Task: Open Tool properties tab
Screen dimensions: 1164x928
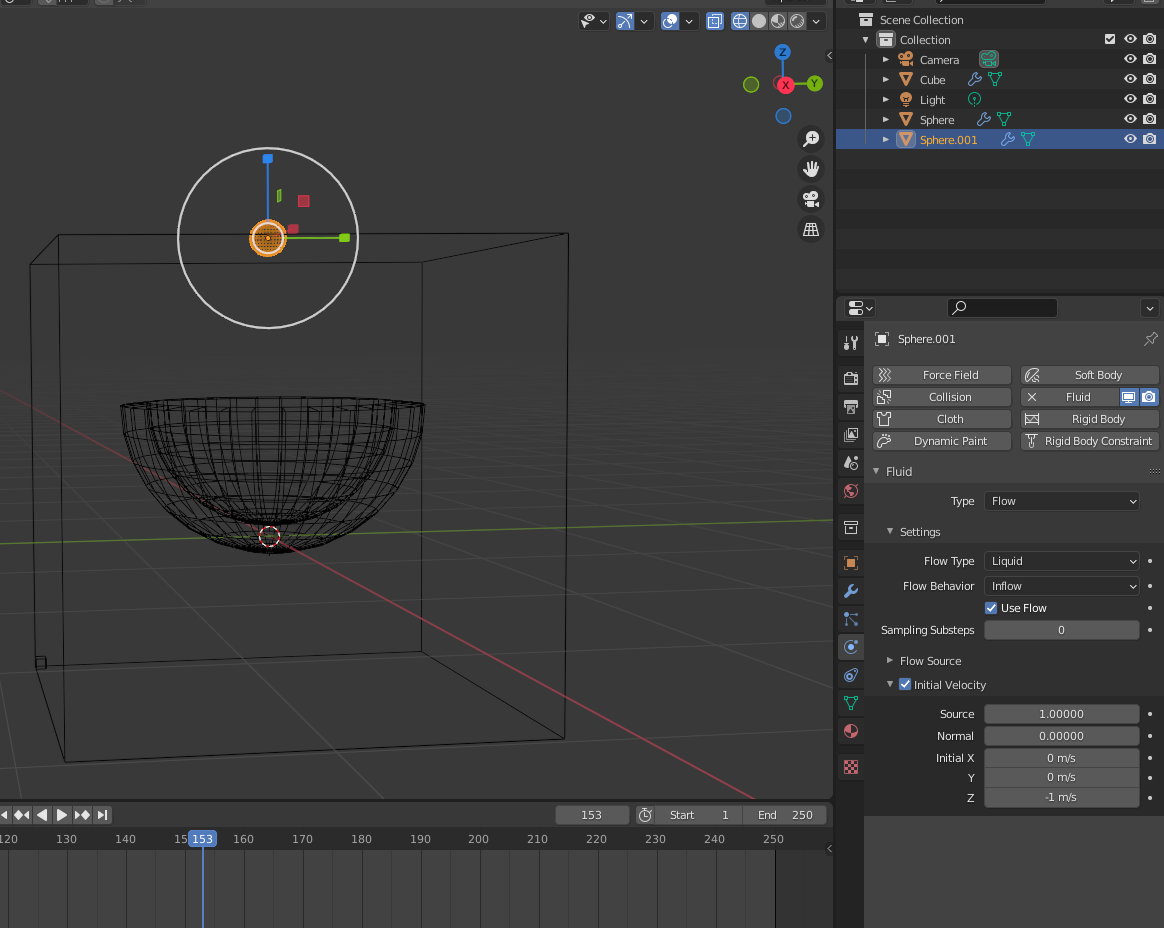Action: coord(851,342)
